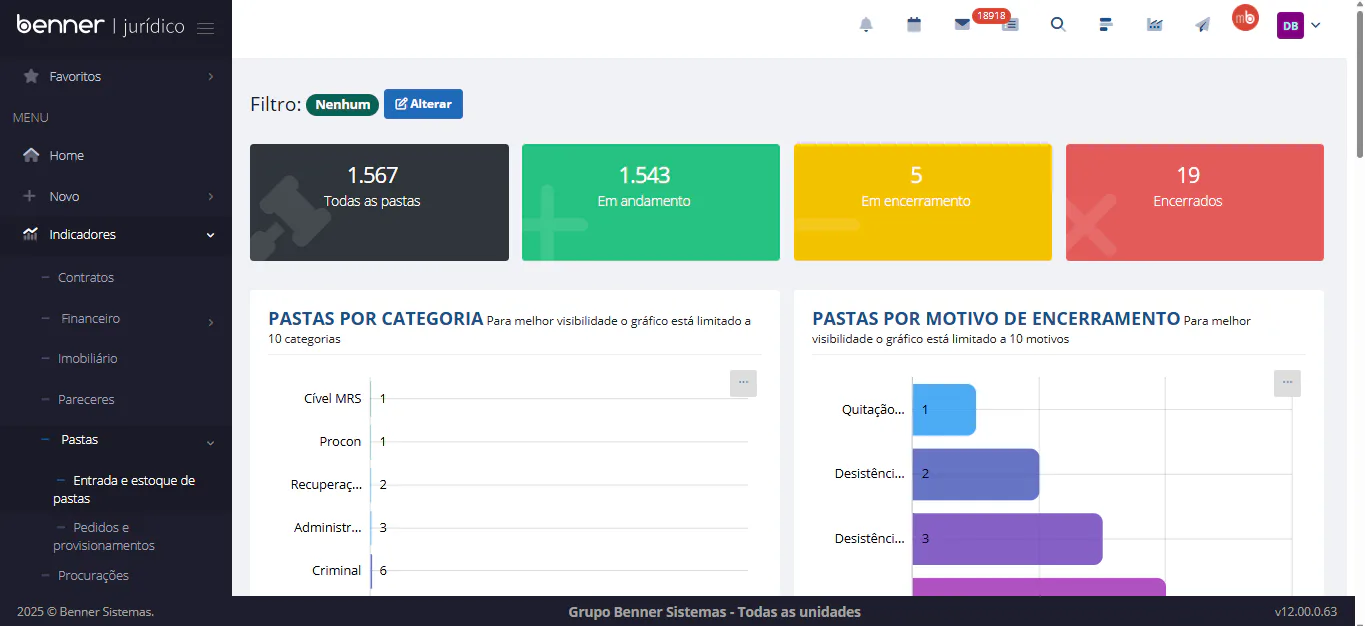The height and width of the screenshot is (626, 1365).
Task: Toggle the sidebar hamburger menu
Action: [205, 28]
